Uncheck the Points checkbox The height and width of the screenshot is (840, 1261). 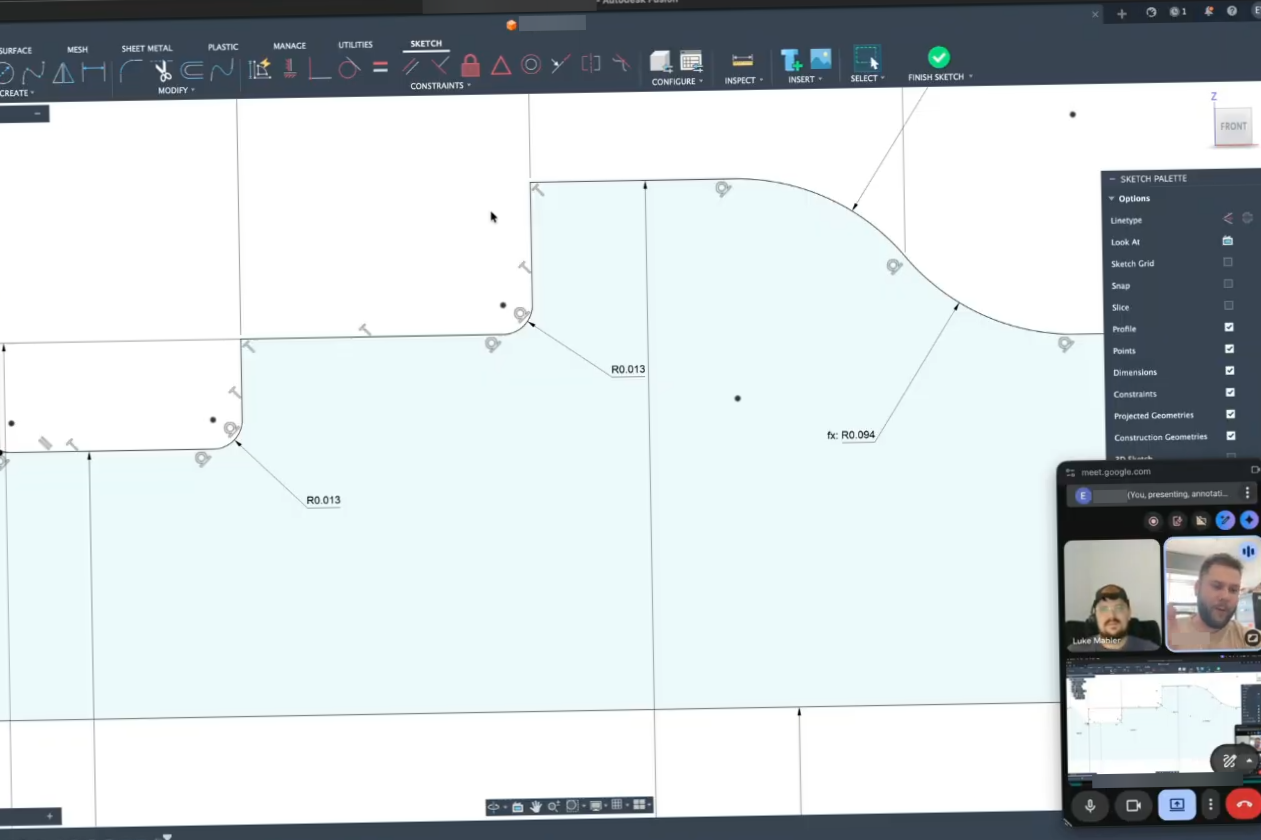(x=1229, y=349)
